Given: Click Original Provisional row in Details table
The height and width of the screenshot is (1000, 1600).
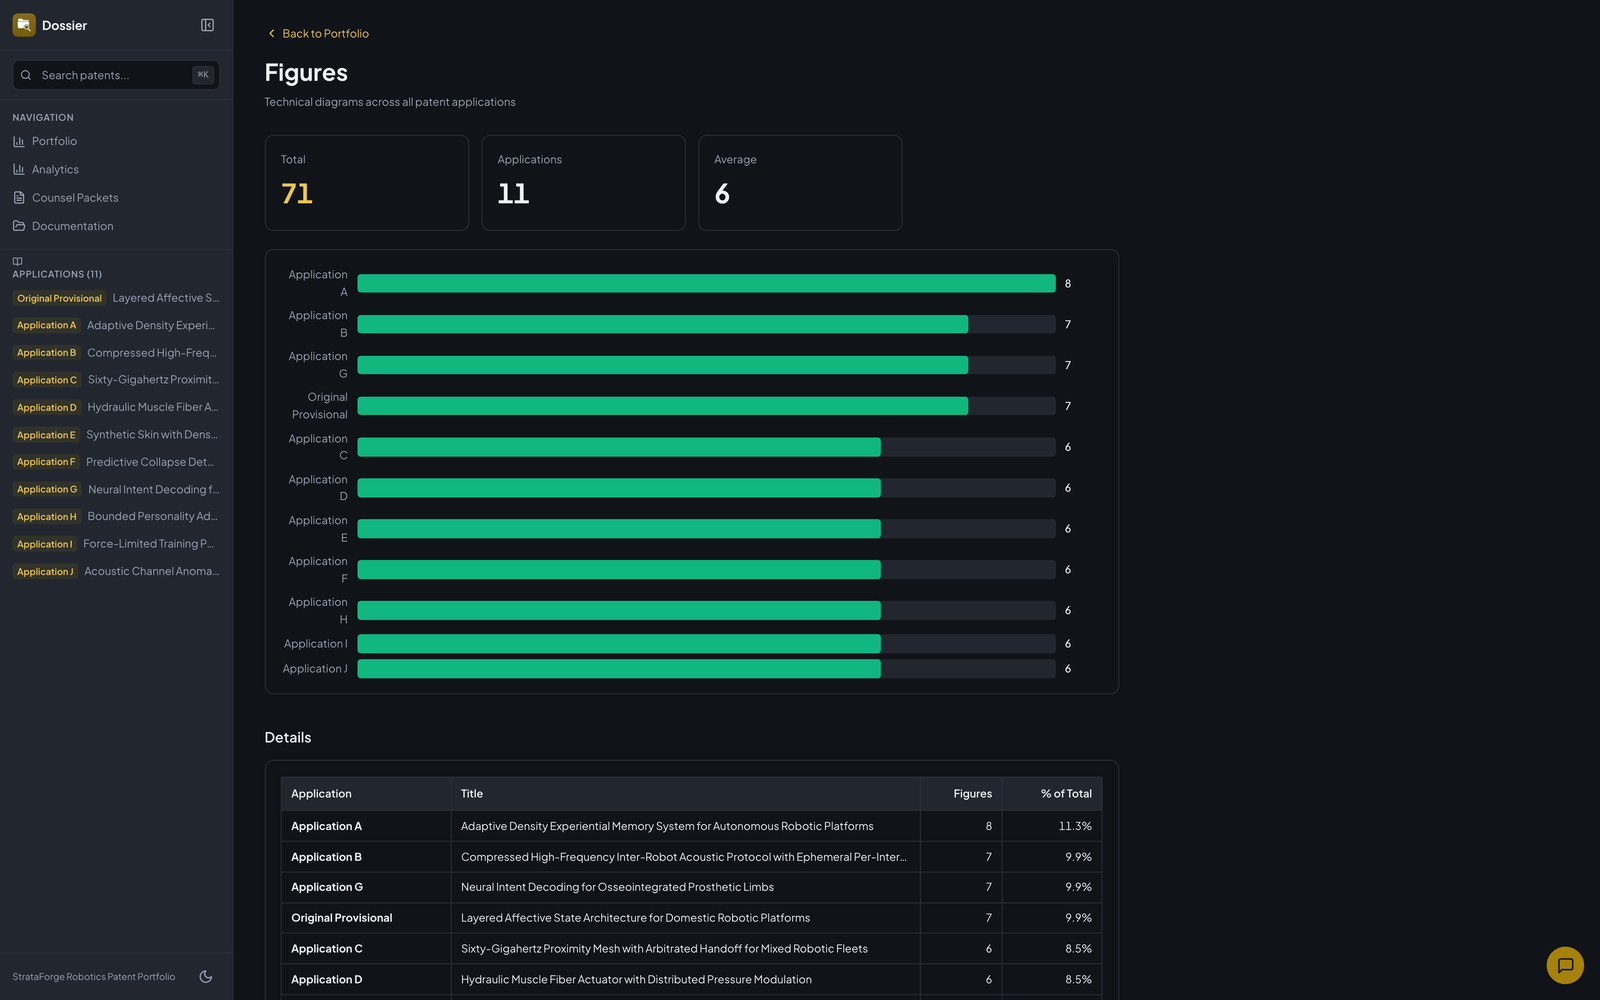Looking at the screenshot, I should pyautogui.click(x=691, y=918).
